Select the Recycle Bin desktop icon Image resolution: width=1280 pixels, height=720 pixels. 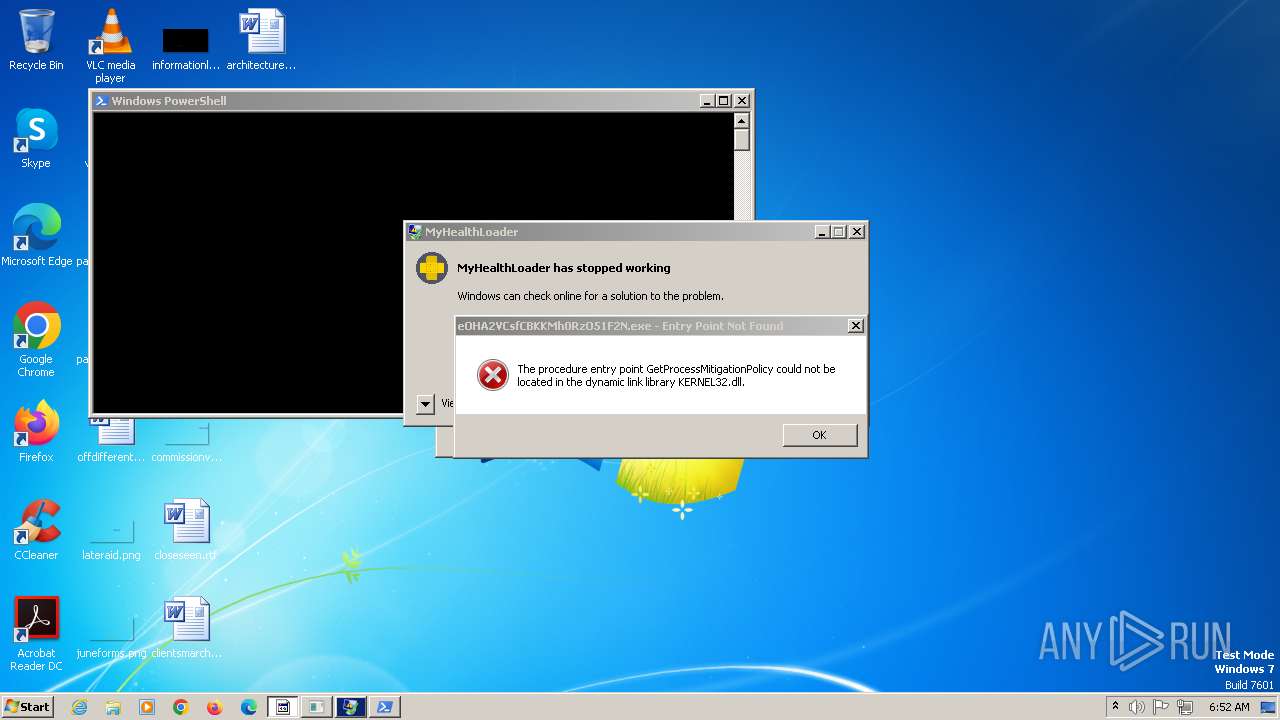pos(36,40)
